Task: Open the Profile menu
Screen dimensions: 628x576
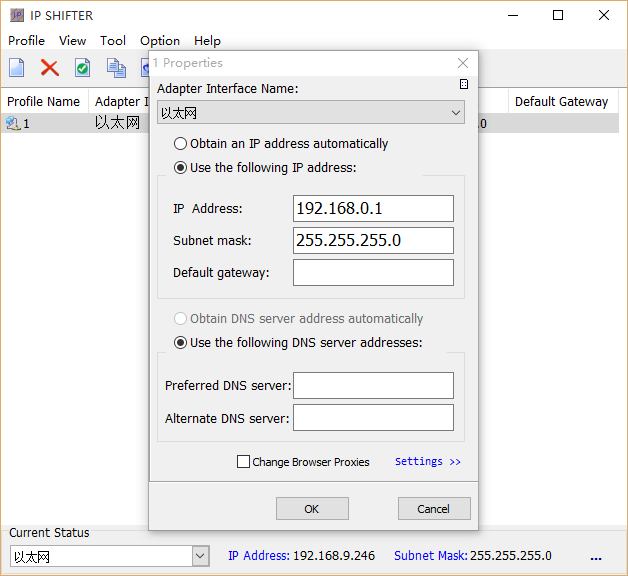Action: pyautogui.click(x=26, y=41)
